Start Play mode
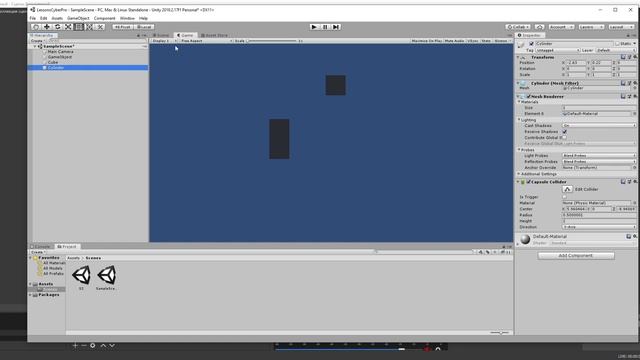This screenshot has height=360, width=640. pyautogui.click(x=314, y=27)
